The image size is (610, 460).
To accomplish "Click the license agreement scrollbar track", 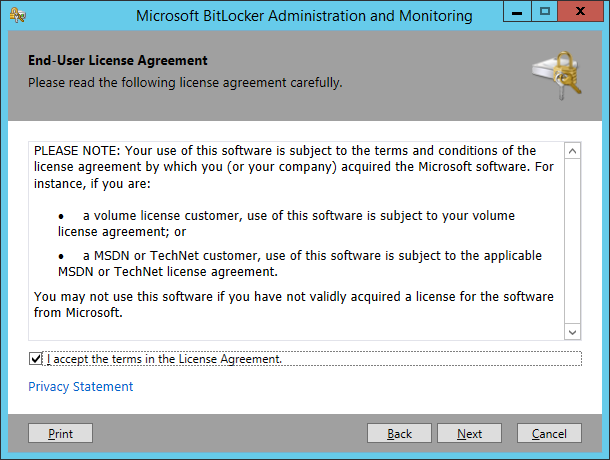I will 572,241.
